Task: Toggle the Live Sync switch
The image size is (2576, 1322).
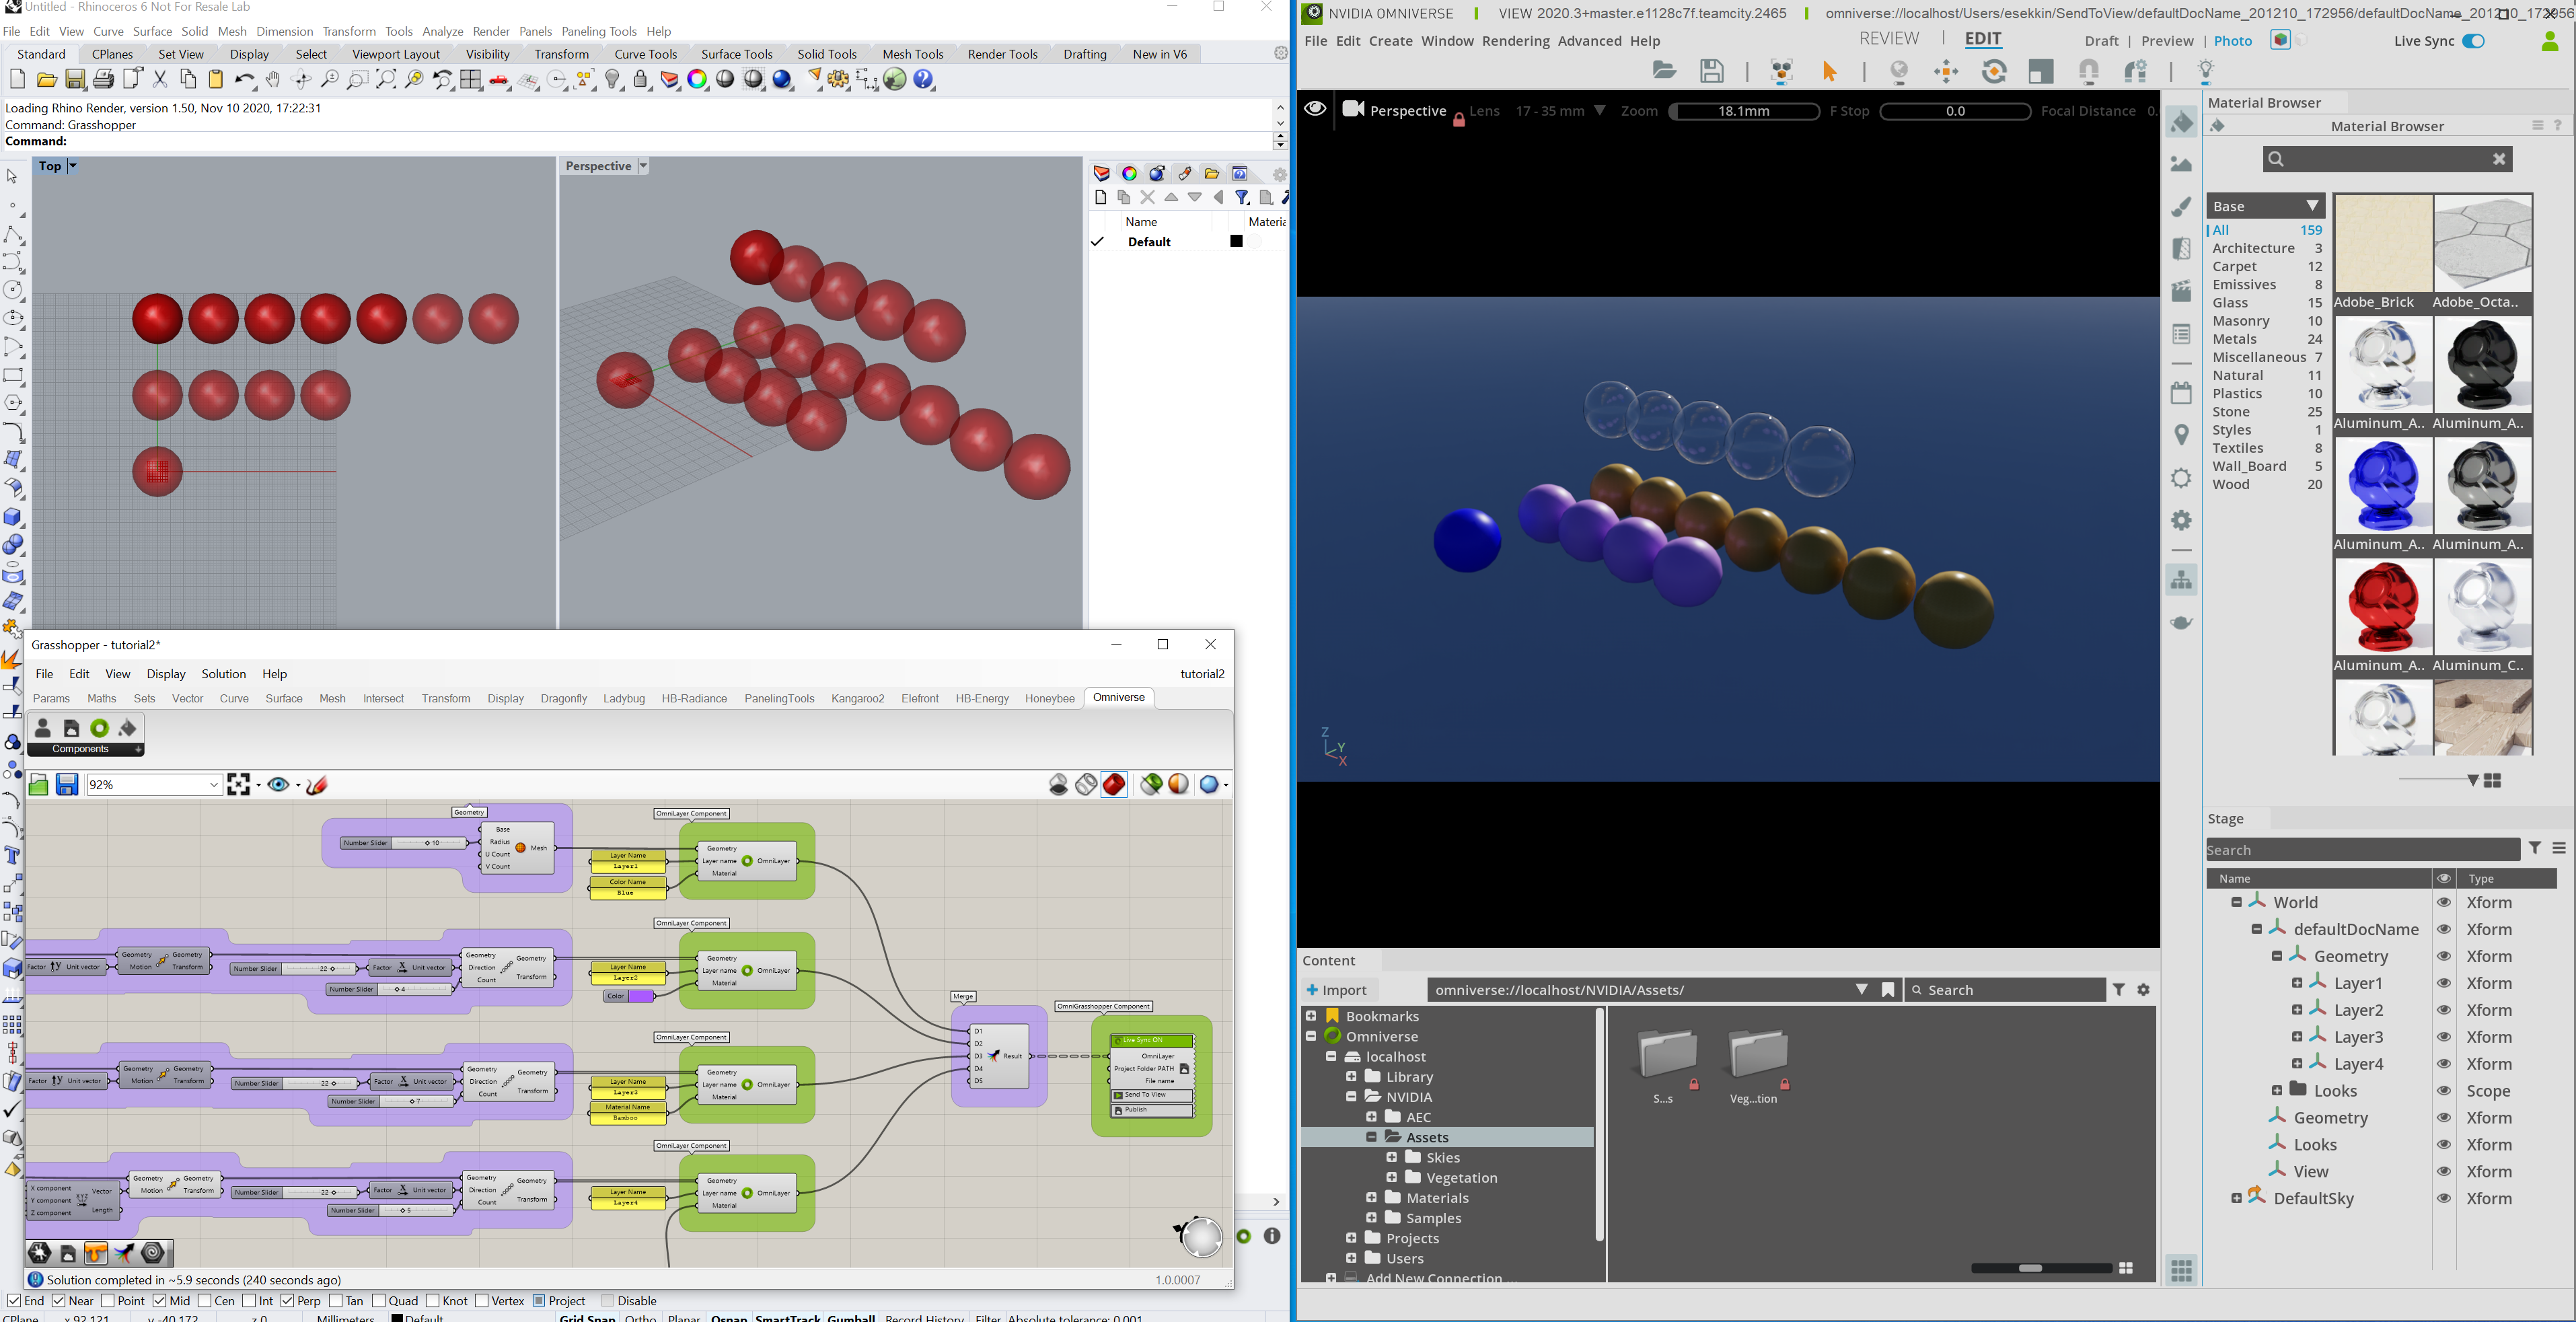Action: point(2473,41)
